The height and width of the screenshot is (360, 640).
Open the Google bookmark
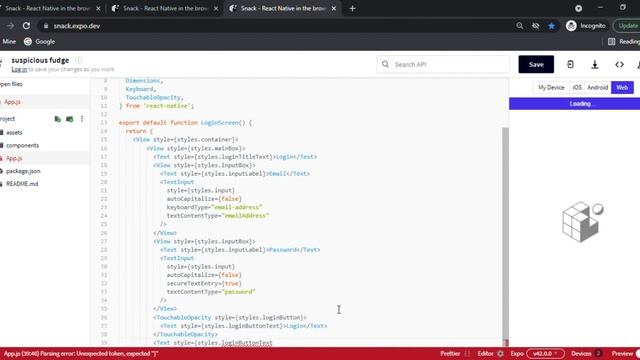(40, 42)
